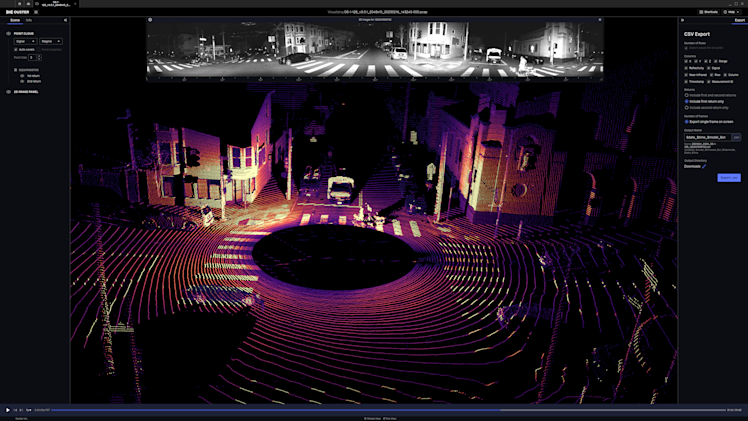Open the playback speed selector
The image size is (748, 421).
29,410
